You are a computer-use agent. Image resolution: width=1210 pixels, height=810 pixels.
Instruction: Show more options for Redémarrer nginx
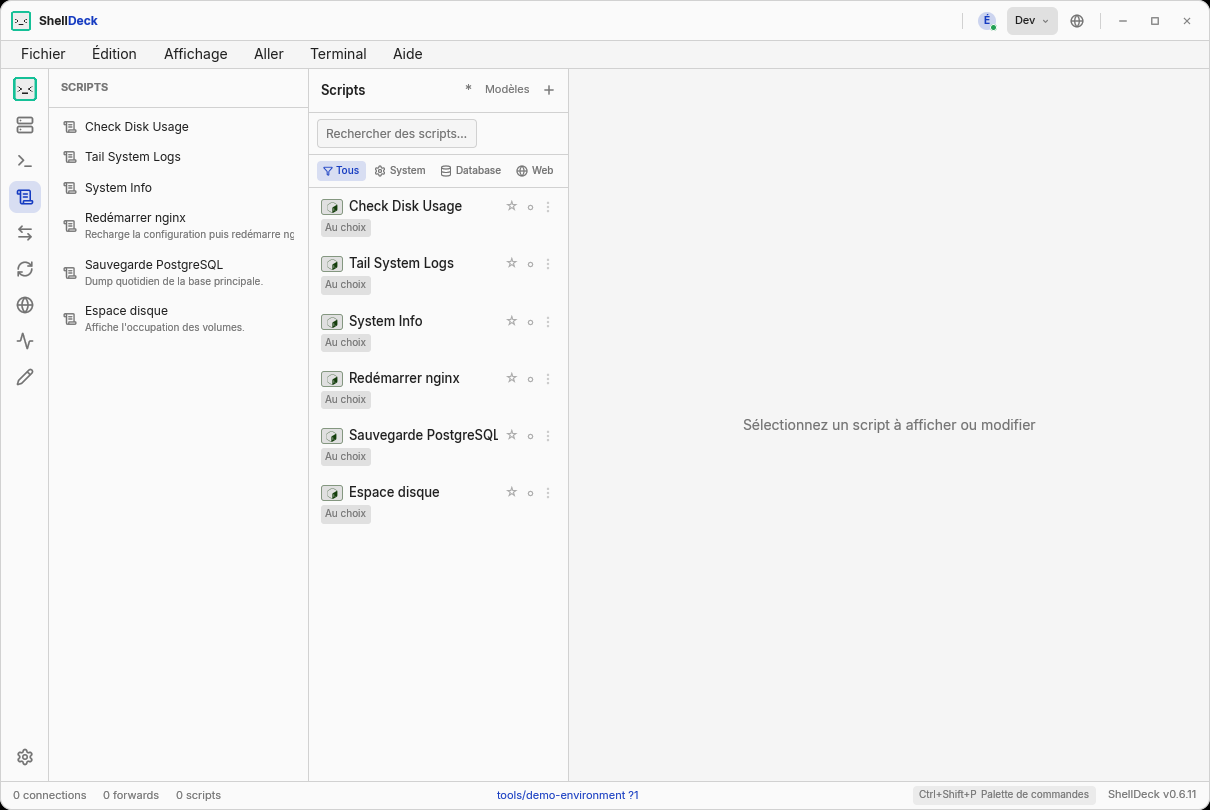click(x=548, y=379)
